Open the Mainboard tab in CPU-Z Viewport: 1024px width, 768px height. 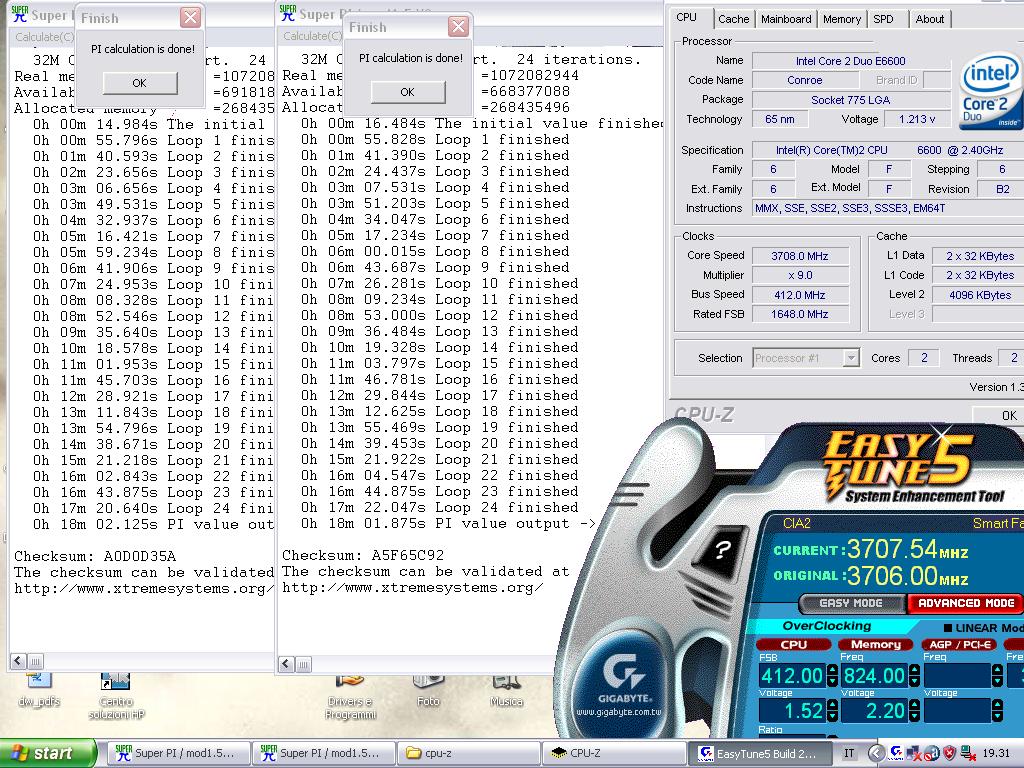point(786,19)
